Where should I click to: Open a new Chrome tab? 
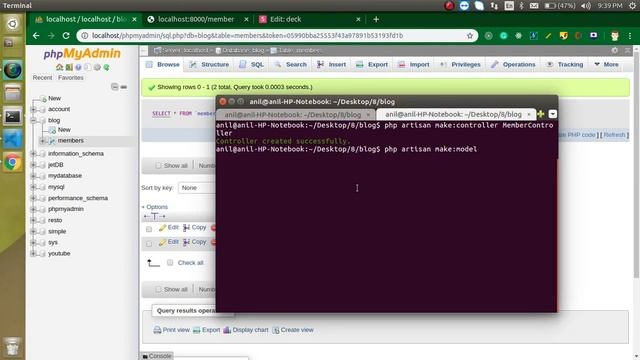pyautogui.click(x=376, y=19)
